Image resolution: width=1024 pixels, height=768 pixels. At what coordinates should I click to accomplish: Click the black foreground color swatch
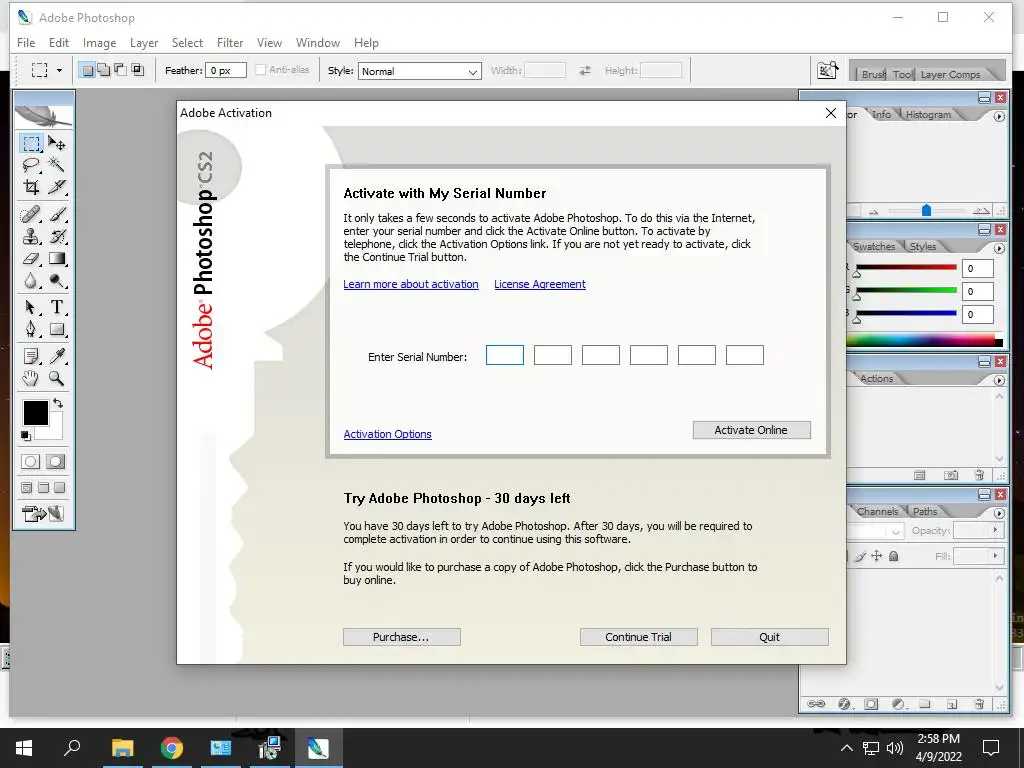coord(35,413)
